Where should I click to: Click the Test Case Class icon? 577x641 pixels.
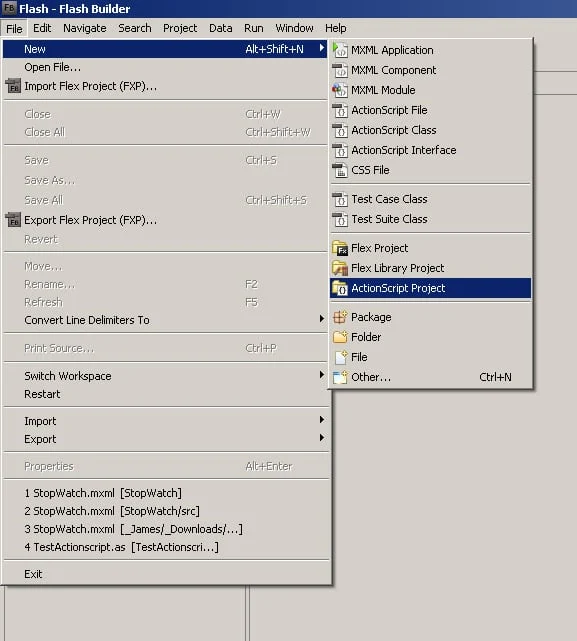coord(340,199)
